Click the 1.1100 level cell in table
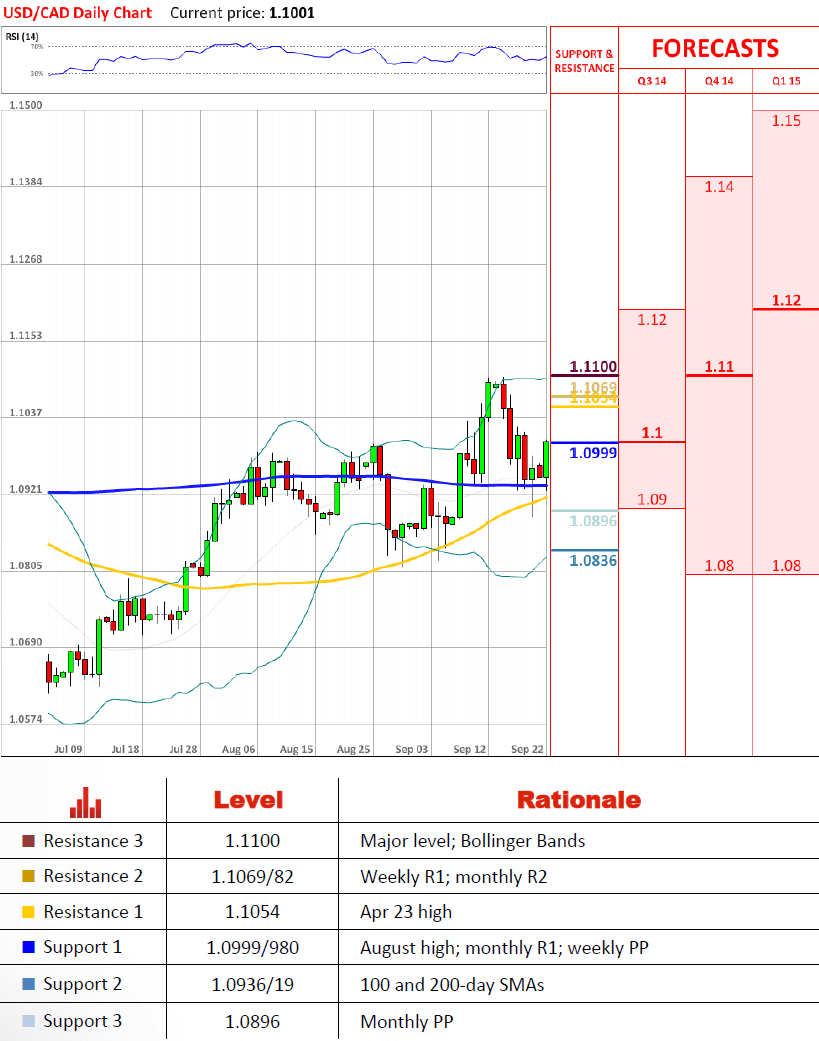The image size is (819, 1041). 252,841
